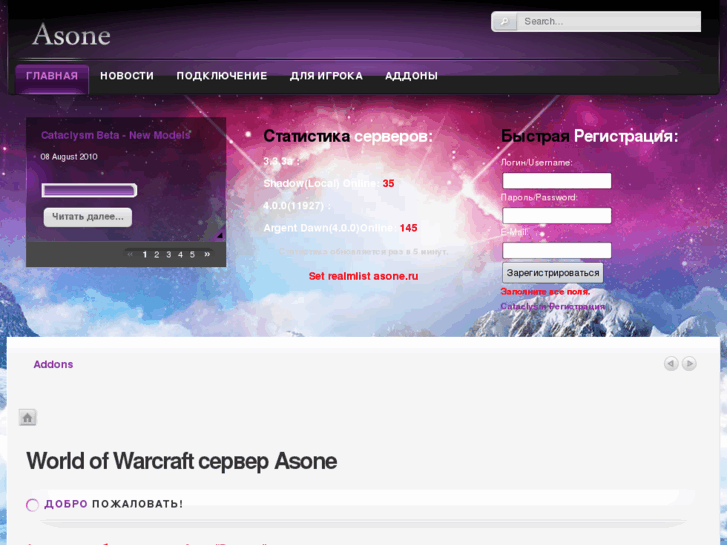
Task: Open the НОВОСТИ menu item
Action: [127, 76]
